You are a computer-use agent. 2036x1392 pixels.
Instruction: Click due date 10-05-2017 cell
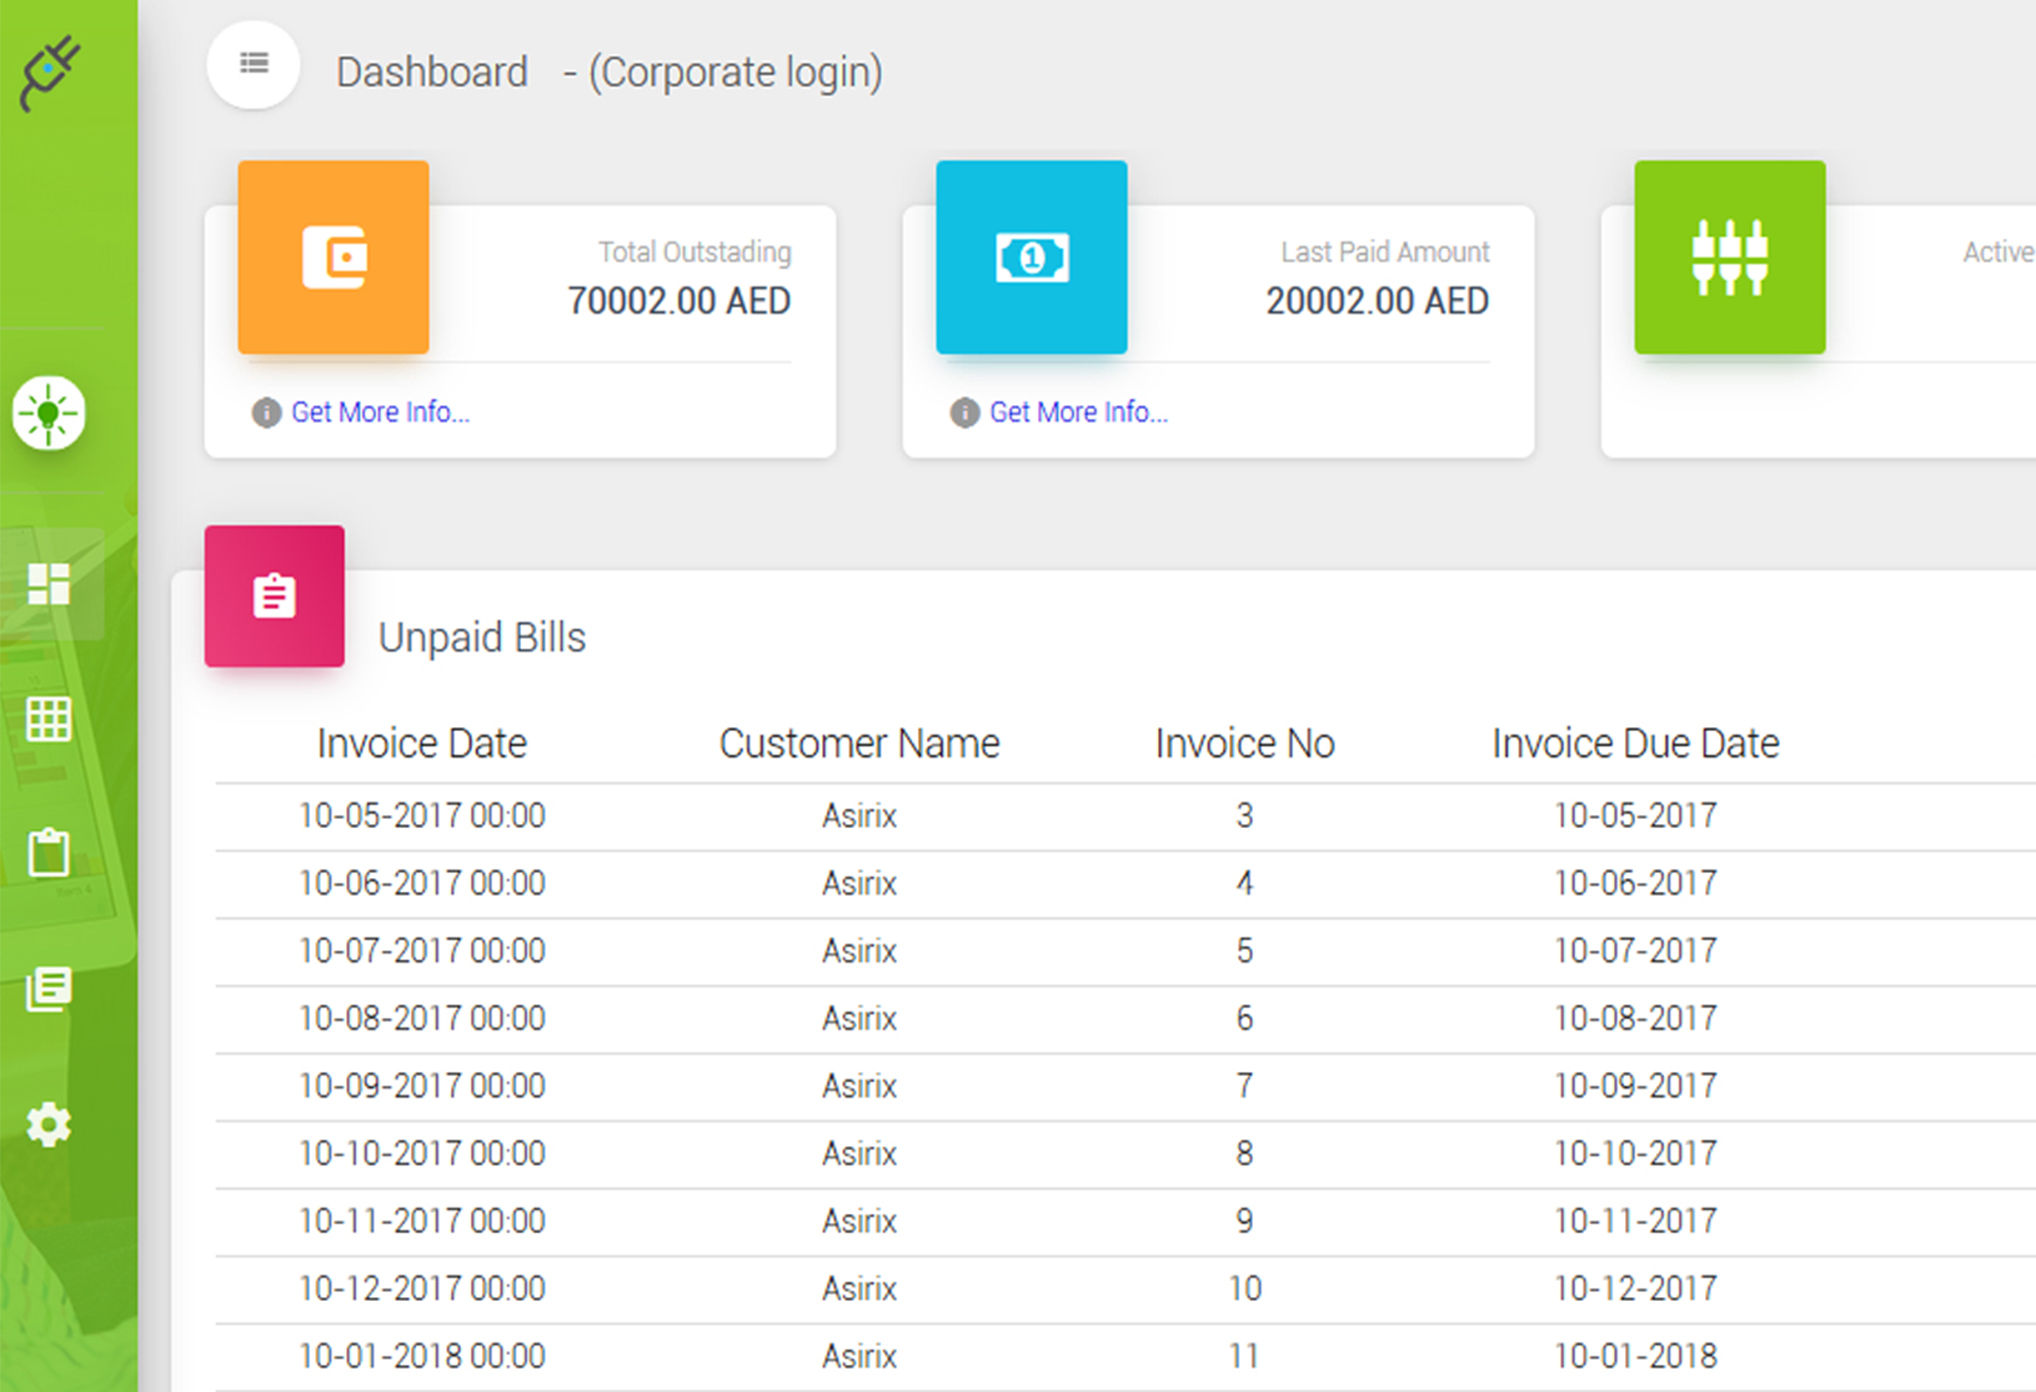[x=1636, y=816]
